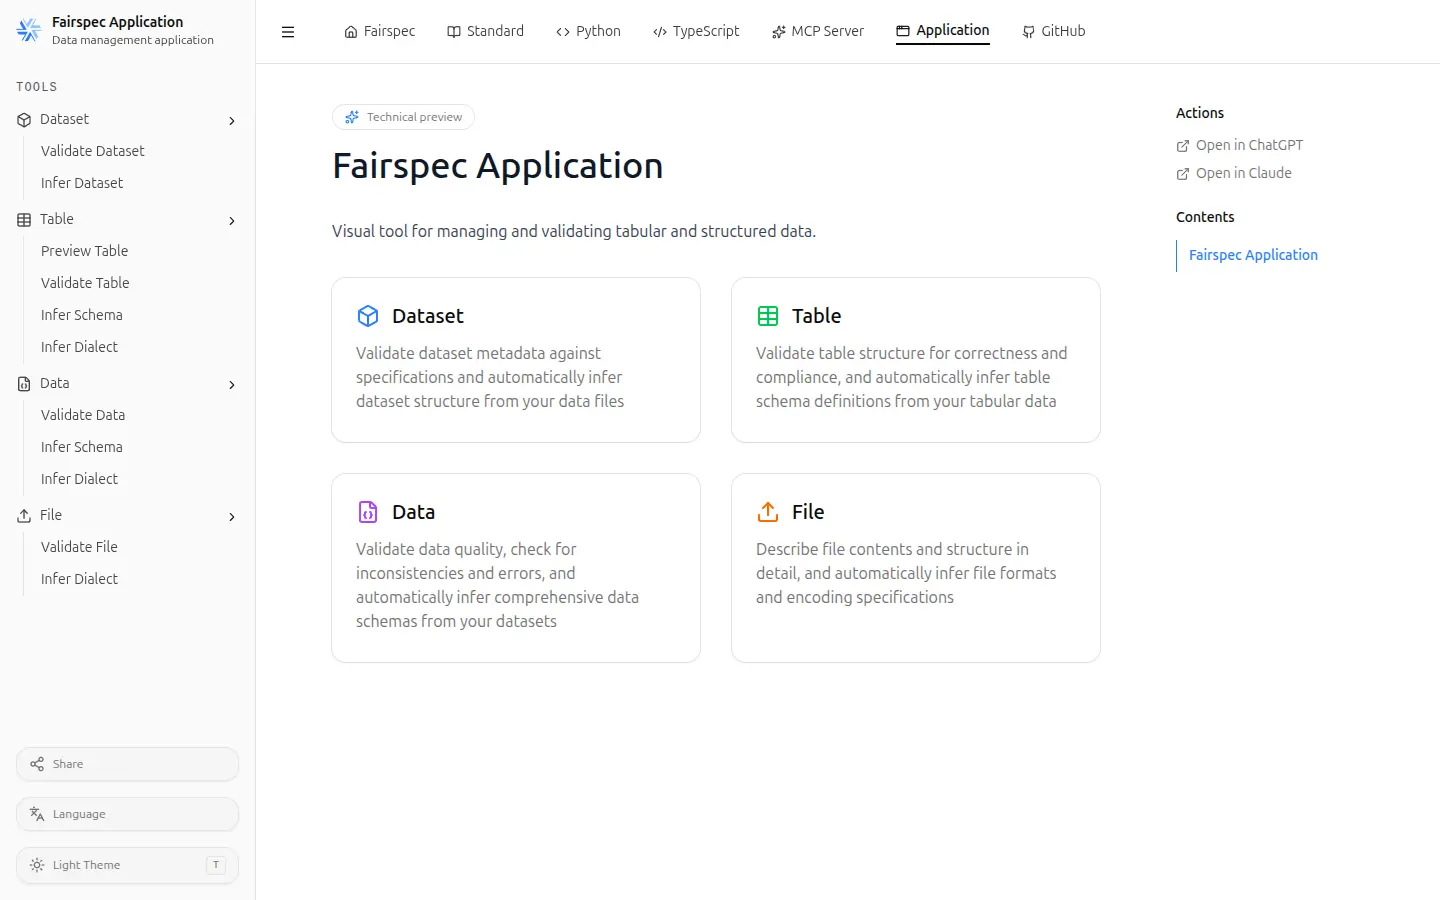1440x900 pixels.
Task: Click the Table grid icon in sidebar
Action: 24,220
